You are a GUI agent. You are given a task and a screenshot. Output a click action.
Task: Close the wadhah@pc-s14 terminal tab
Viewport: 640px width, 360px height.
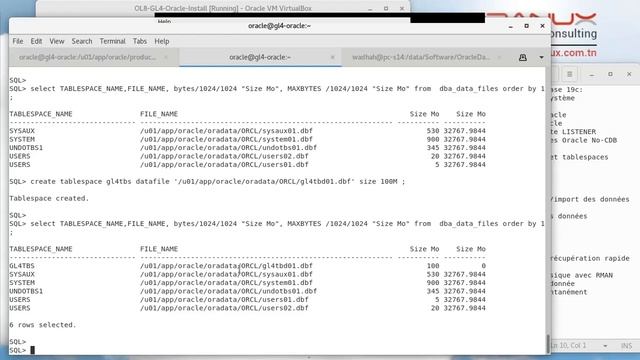click(499, 57)
